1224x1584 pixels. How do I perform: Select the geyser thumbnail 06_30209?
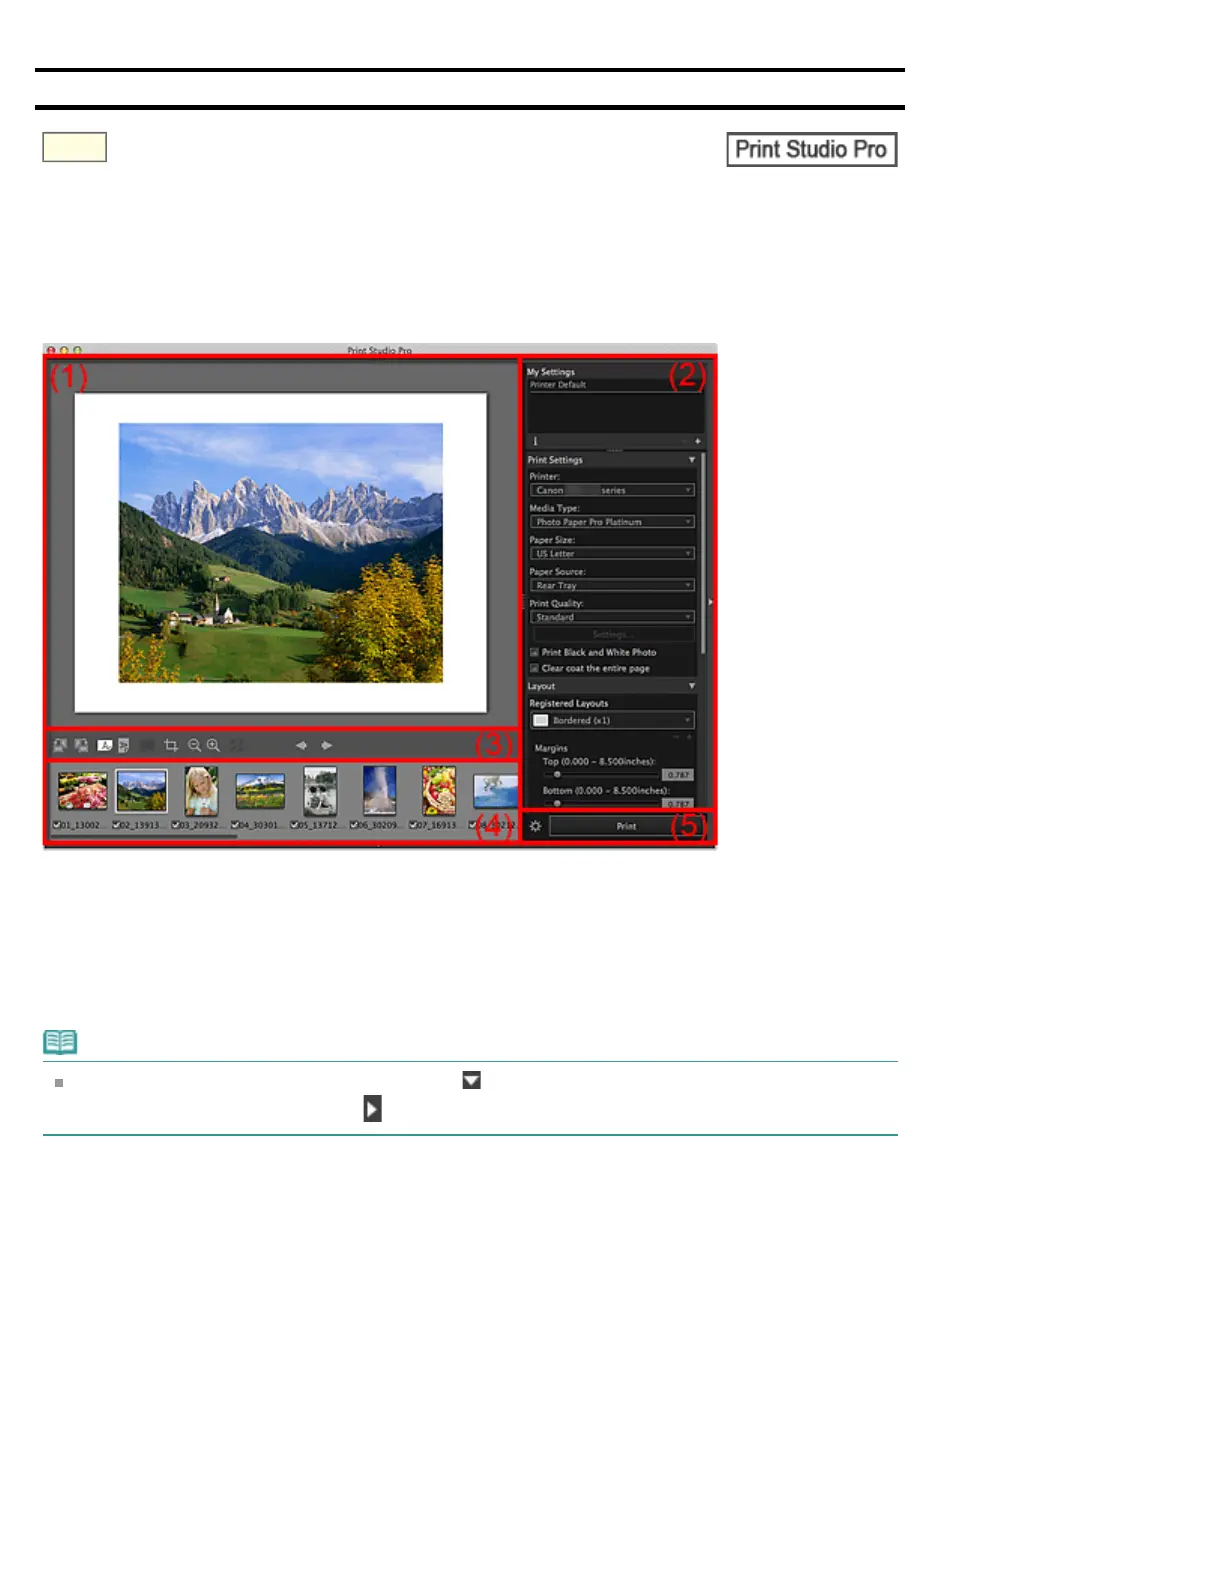coord(379,791)
